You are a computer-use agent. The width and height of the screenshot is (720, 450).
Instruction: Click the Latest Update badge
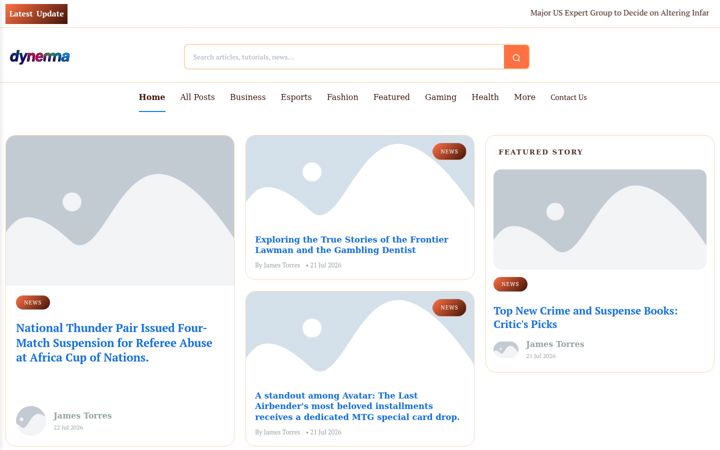pyautogui.click(x=36, y=14)
